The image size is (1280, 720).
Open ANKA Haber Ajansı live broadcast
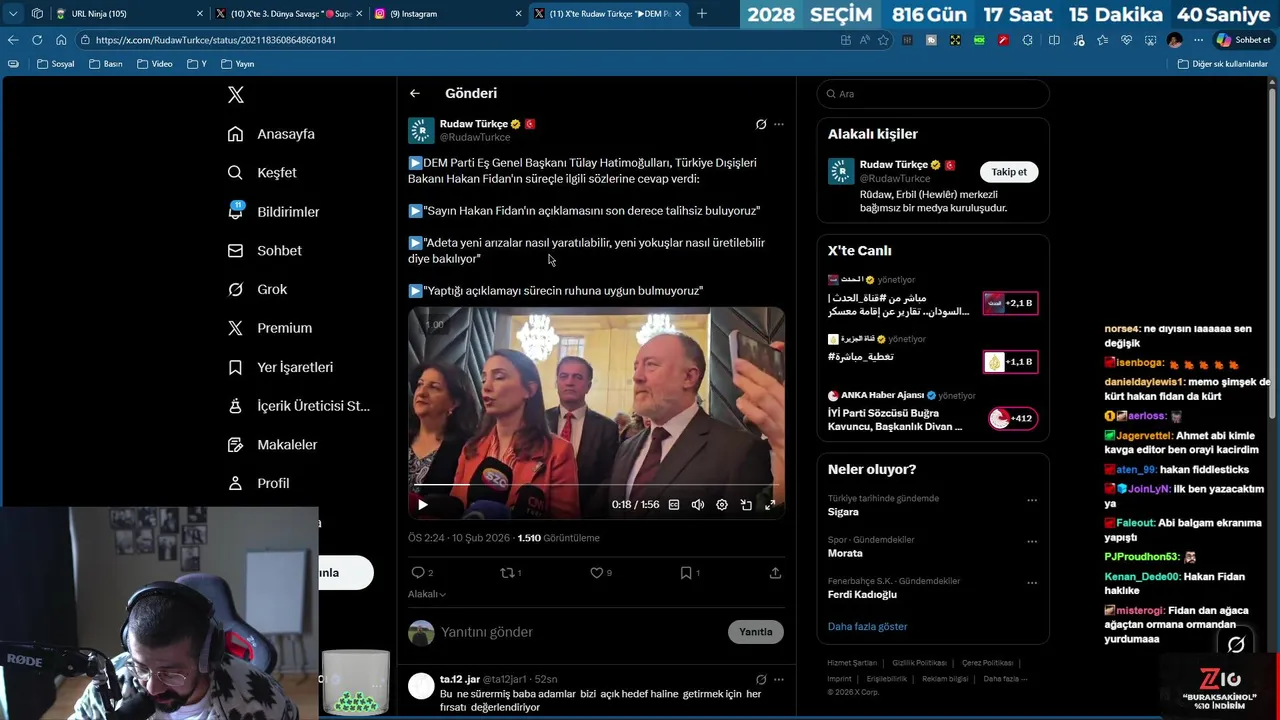[933, 411]
